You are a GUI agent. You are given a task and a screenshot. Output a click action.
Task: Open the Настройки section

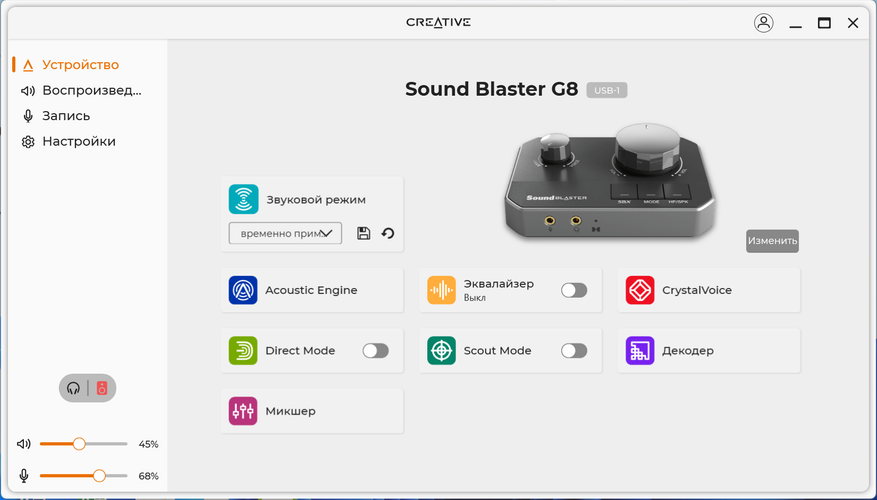click(x=79, y=141)
